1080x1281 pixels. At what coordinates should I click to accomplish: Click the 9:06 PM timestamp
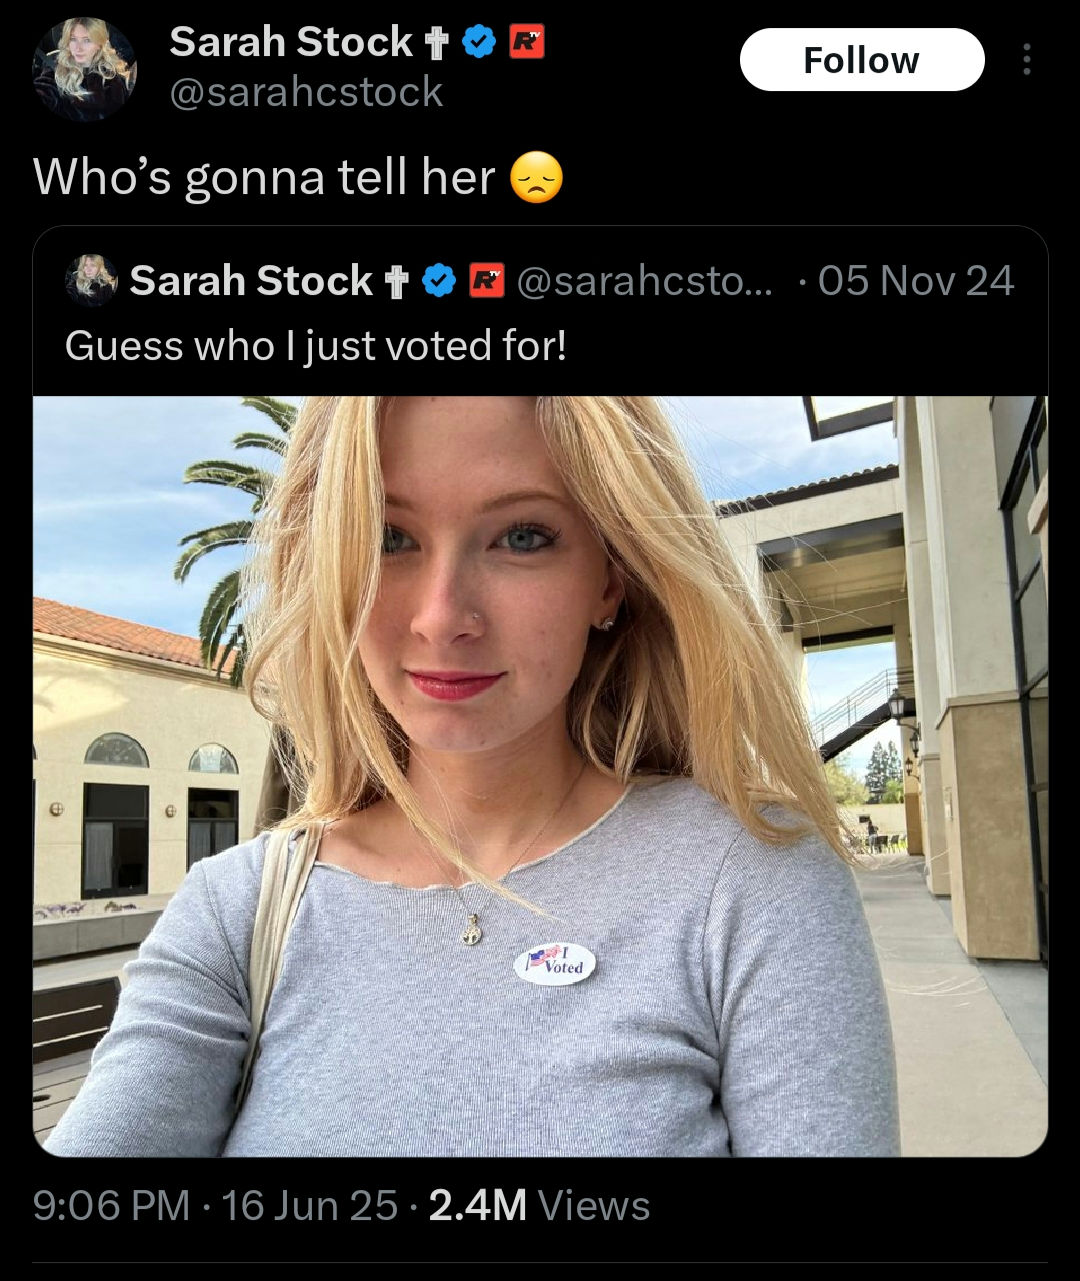point(112,1205)
